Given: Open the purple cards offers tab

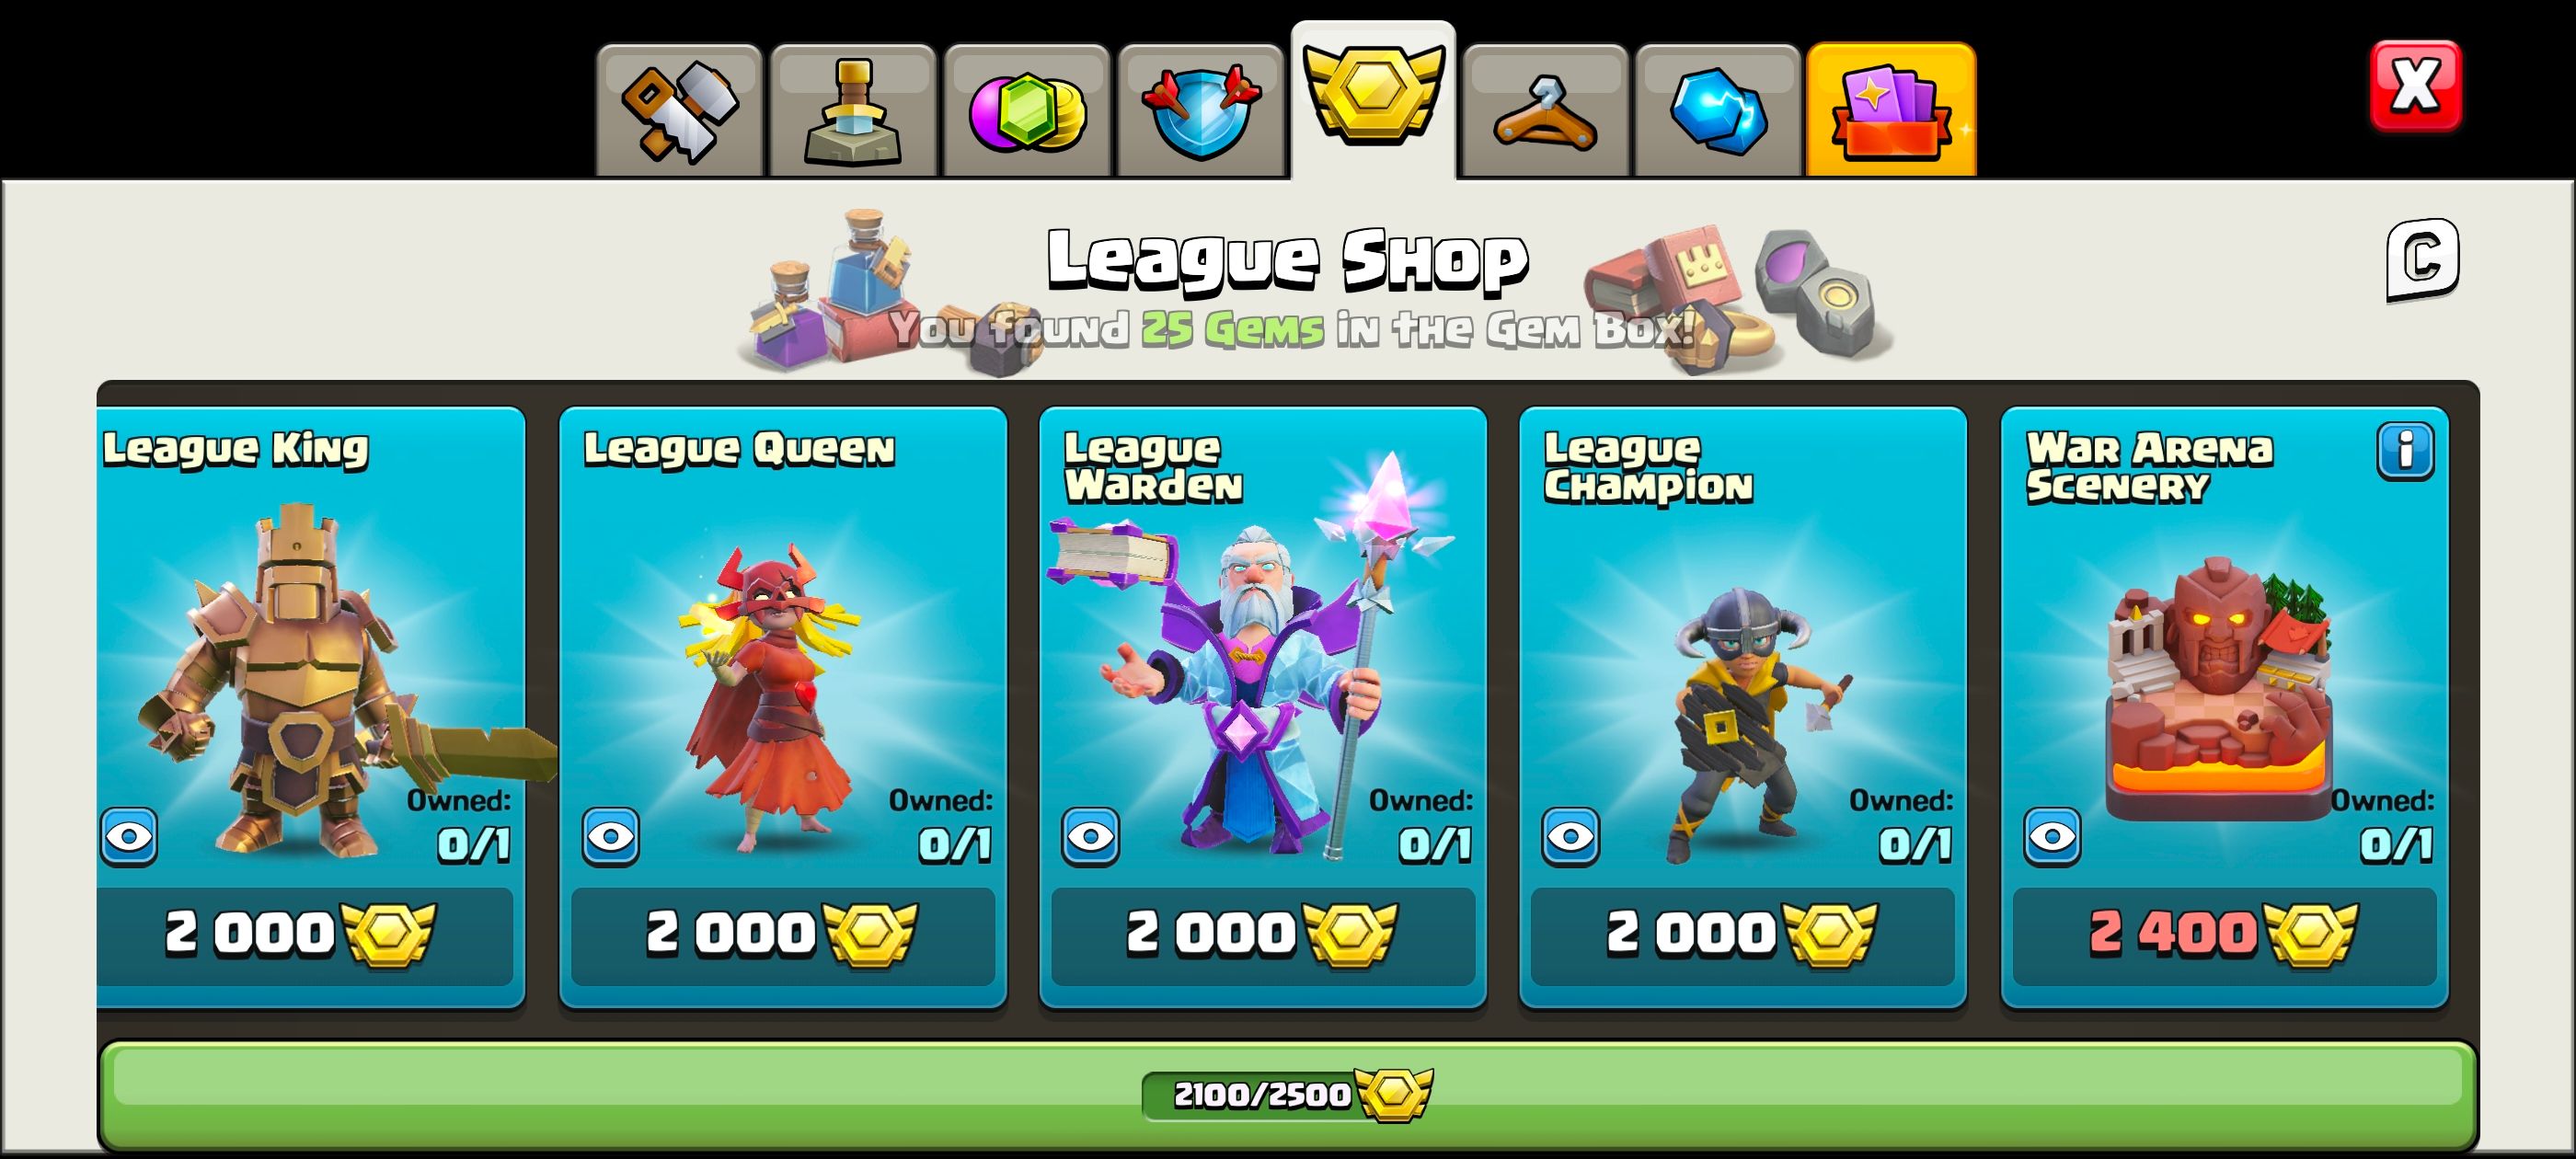Looking at the screenshot, I should [x=1891, y=111].
